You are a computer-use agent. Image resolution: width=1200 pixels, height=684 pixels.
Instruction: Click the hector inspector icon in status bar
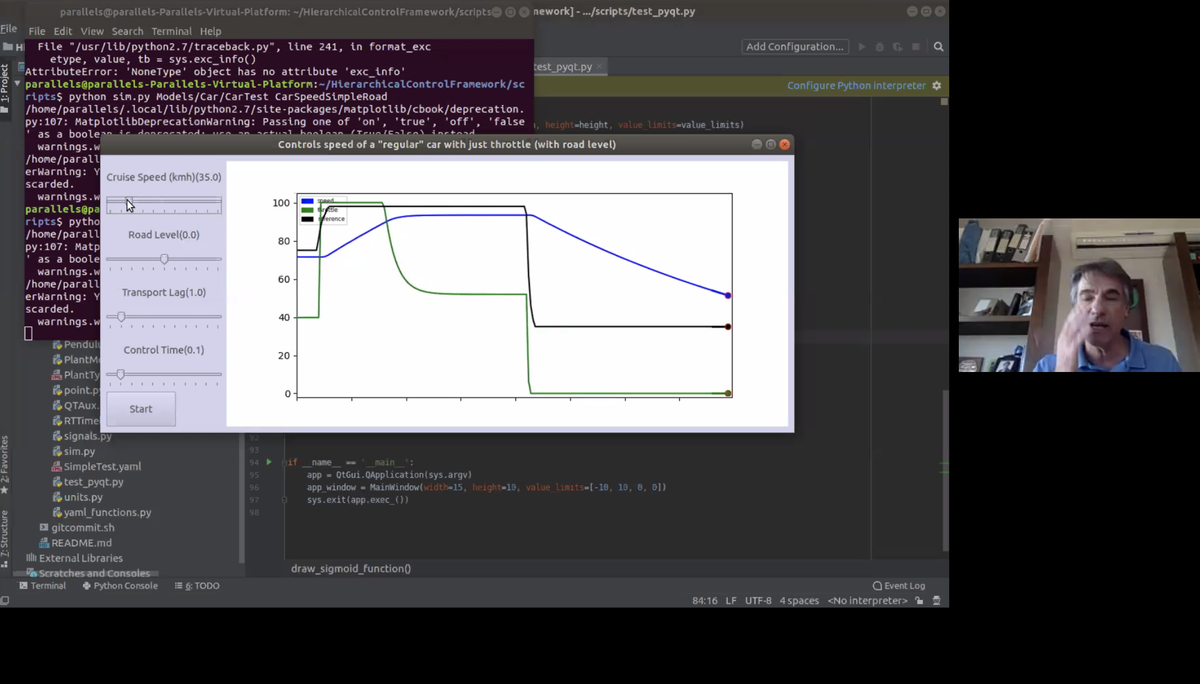[x=937, y=601]
